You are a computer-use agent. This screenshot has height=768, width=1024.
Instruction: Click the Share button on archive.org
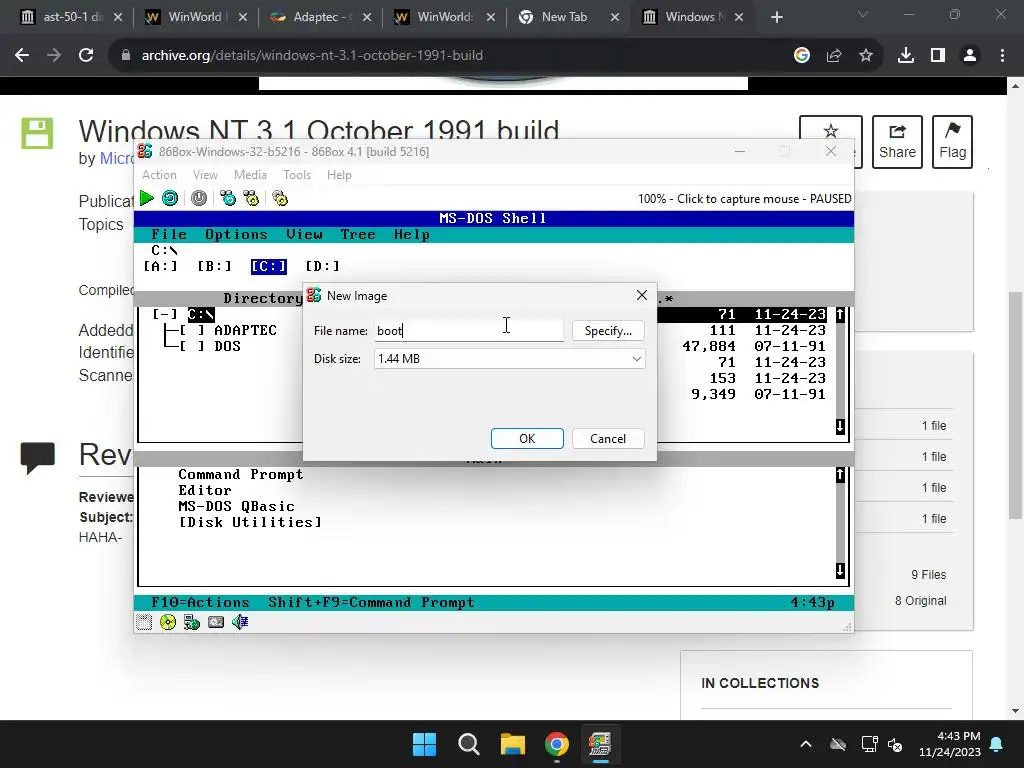point(897,142)
